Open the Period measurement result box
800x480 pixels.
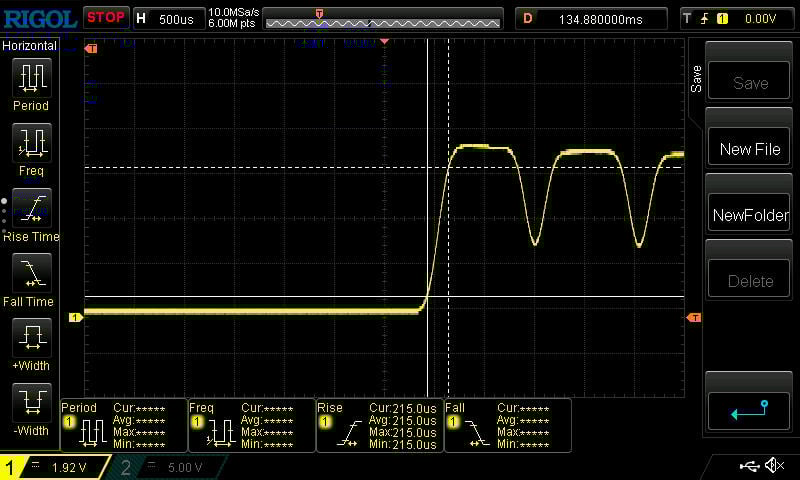[x=124, y=425]
